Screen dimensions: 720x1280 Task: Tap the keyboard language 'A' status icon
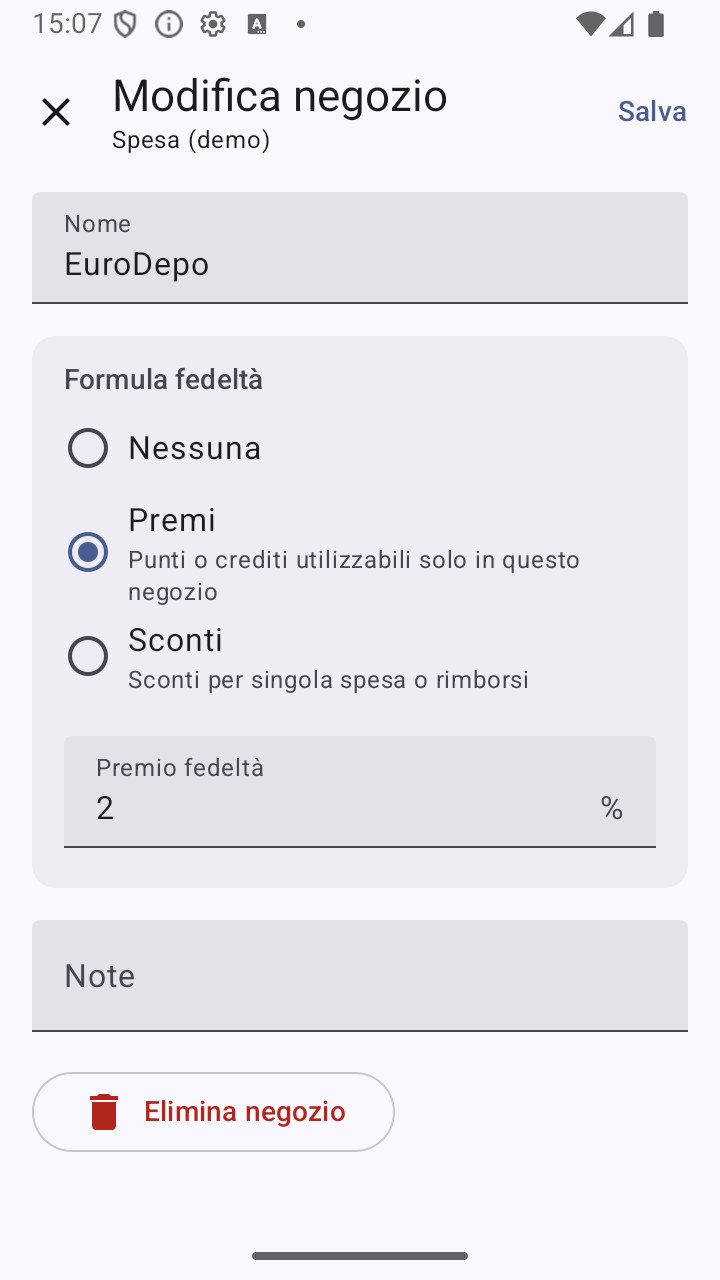point(257,25)
